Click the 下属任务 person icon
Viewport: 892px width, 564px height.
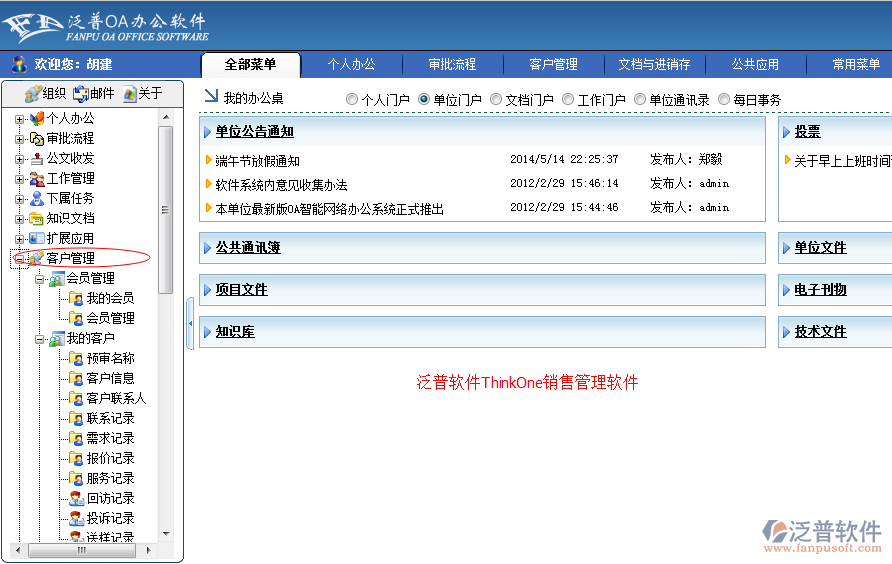[x=36, y=199]
